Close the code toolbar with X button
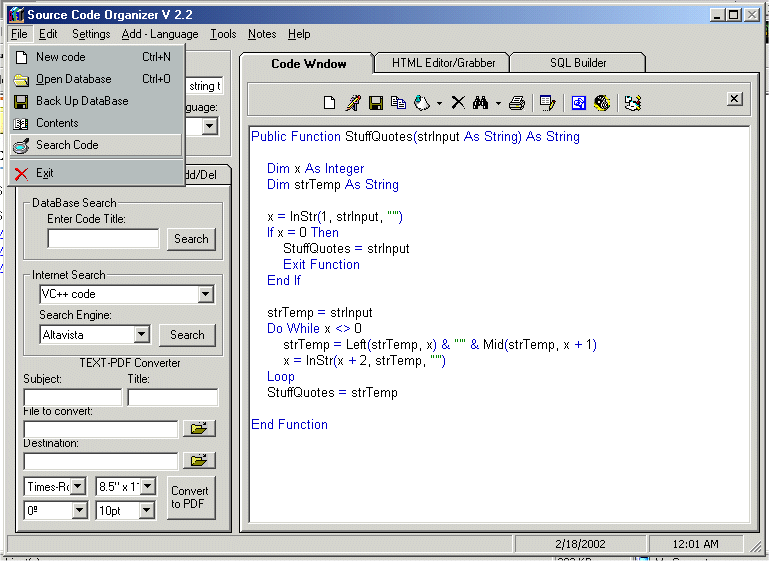 coord(734,99)
